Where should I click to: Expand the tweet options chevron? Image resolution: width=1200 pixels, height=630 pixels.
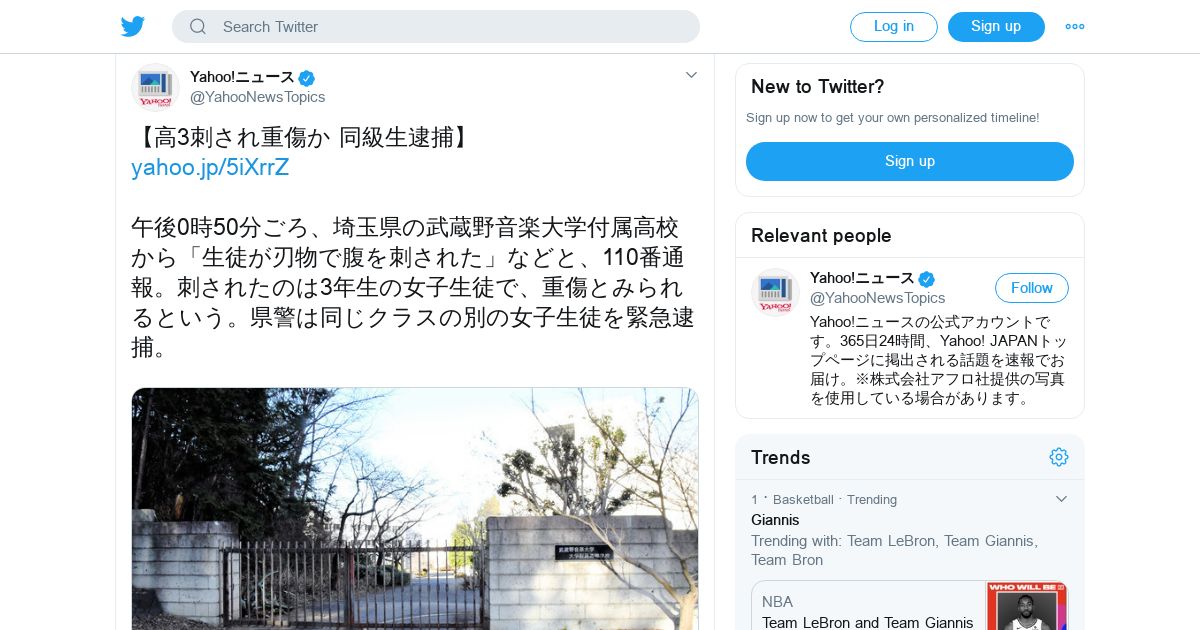point(691,75)
